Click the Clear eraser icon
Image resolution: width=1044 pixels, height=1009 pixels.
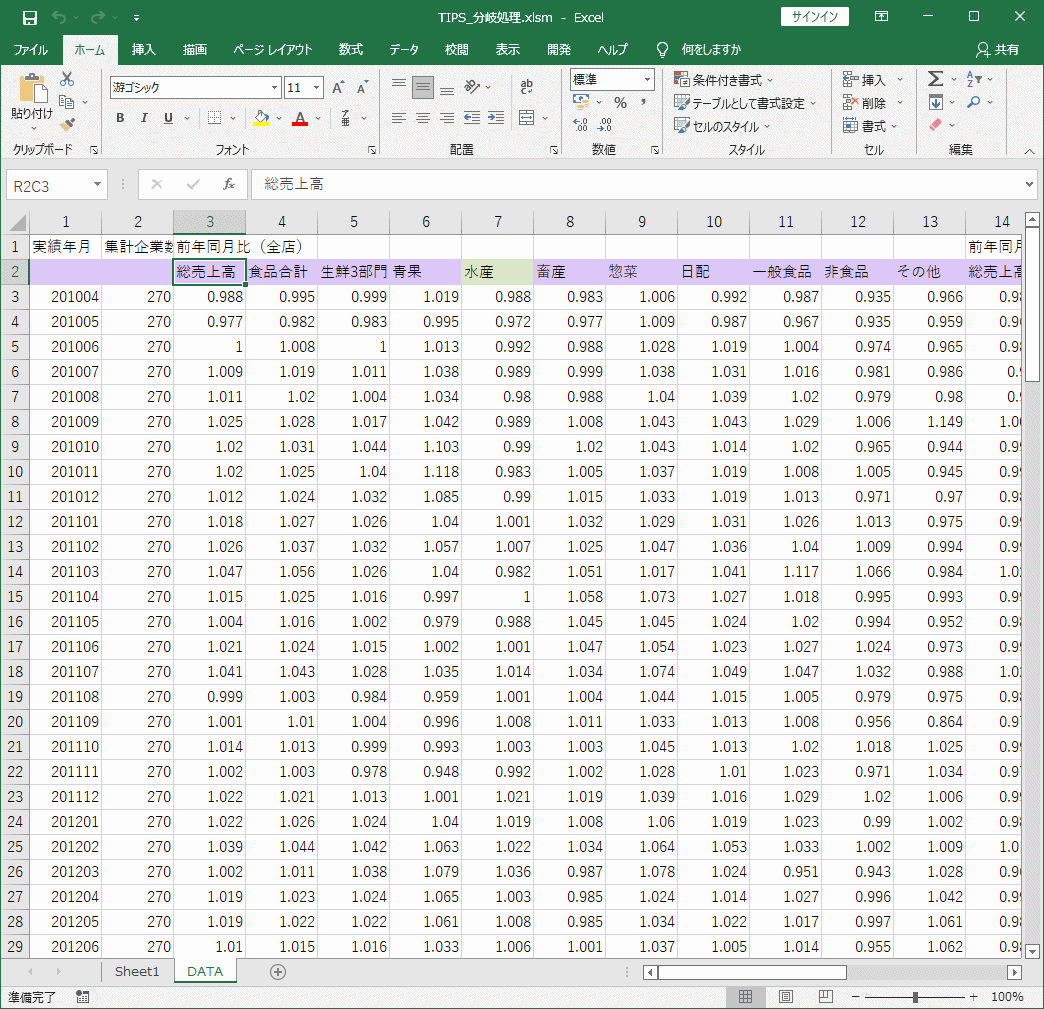pos(935,125)
